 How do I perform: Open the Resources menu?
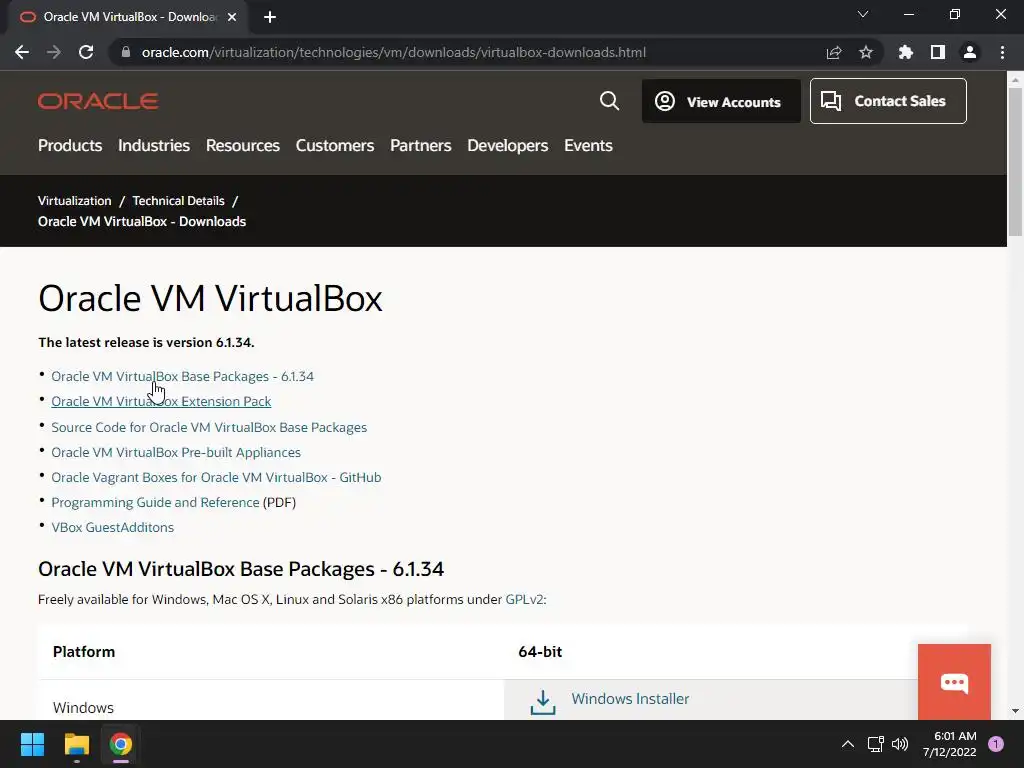(243, 146)
